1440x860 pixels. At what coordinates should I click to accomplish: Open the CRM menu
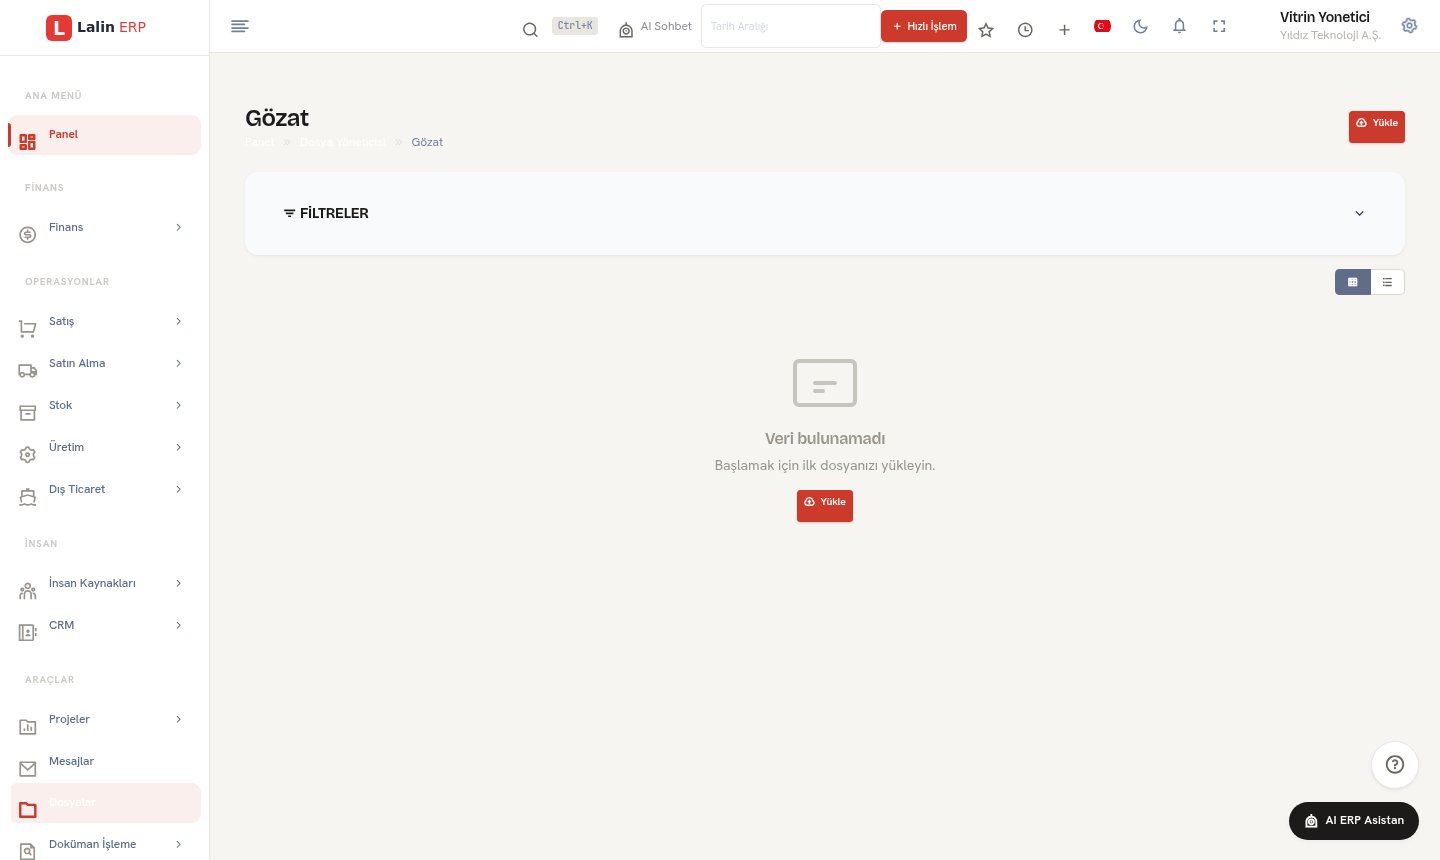[105, 626]
